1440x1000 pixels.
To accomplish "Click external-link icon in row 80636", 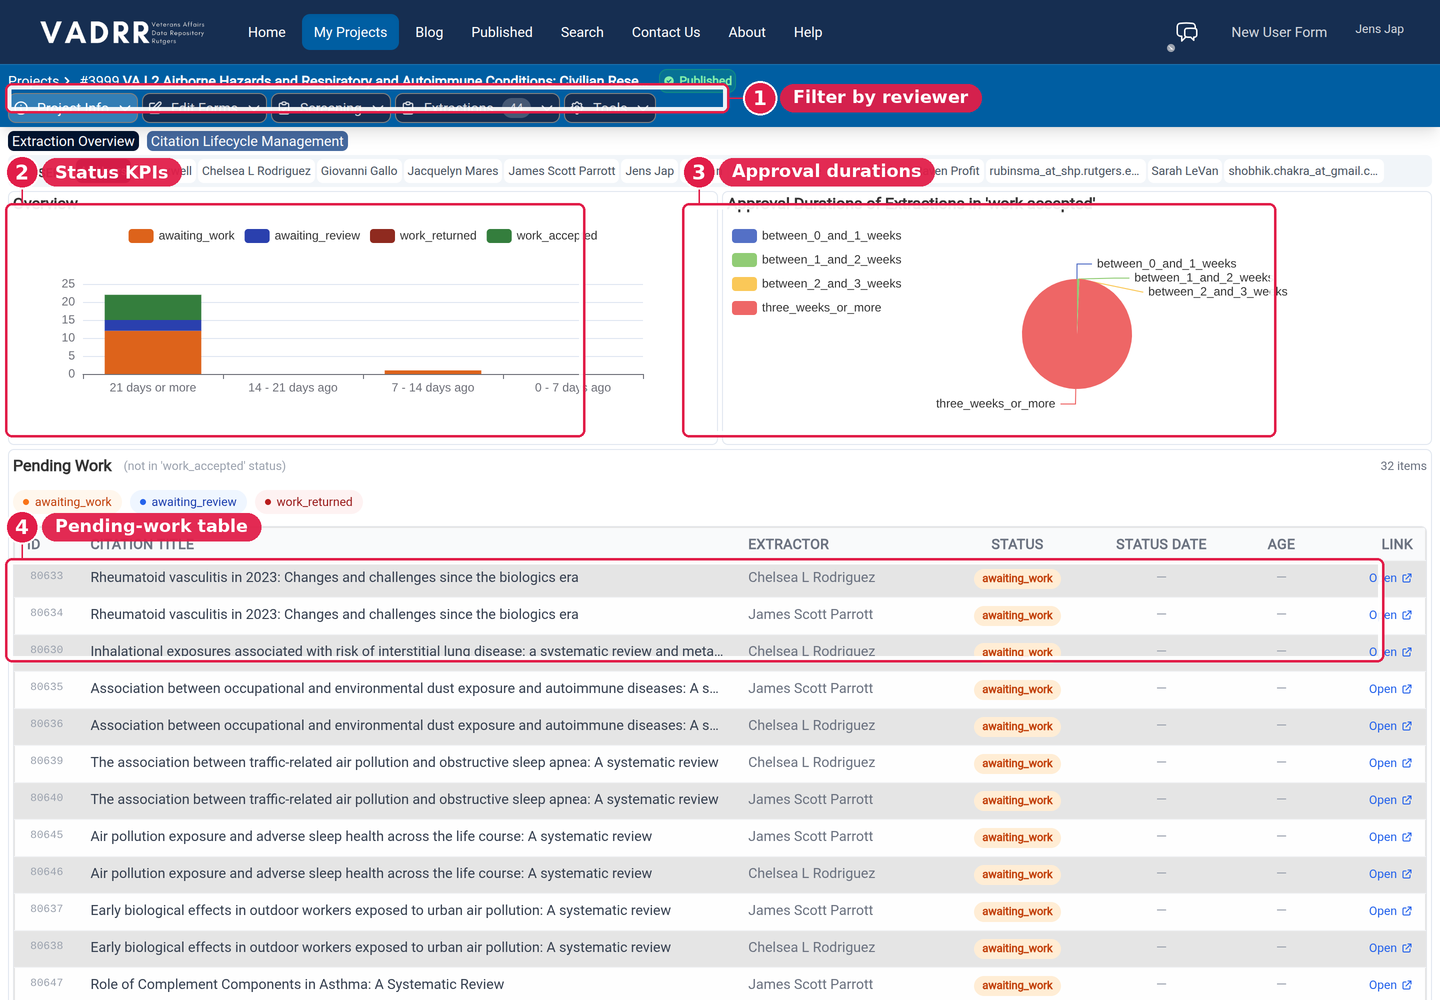I will point(1407,726).
